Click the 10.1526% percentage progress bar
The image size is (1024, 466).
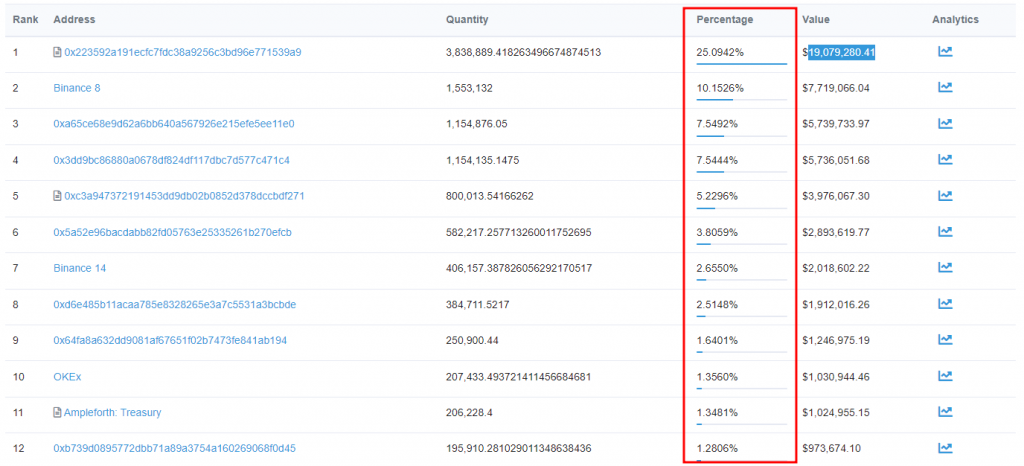pos(742,100)
